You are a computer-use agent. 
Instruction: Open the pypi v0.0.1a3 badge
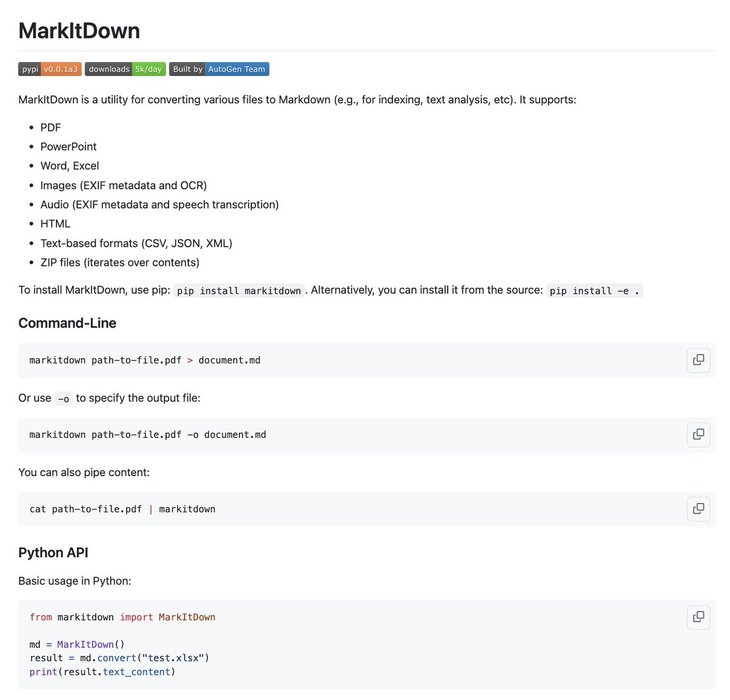click(50, 69)
